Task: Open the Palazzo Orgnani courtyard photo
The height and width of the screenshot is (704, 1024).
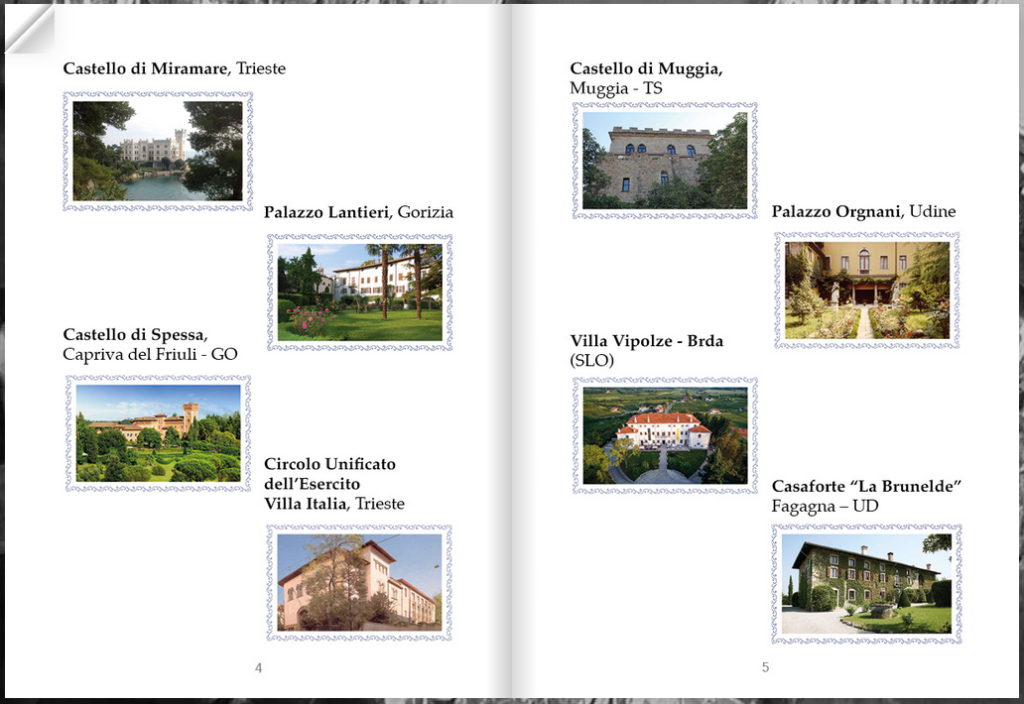Action: click(867, 291)
